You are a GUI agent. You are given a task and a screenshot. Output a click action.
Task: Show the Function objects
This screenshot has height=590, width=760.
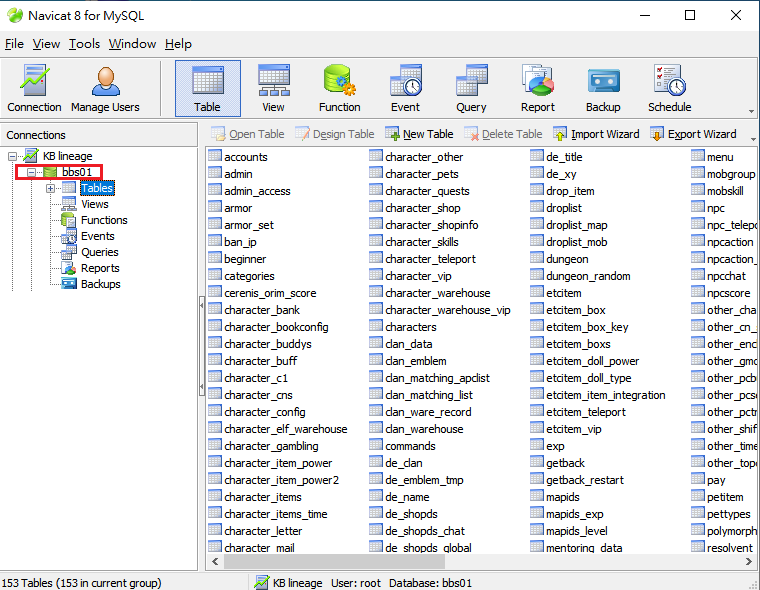click(x=339, y=88)
